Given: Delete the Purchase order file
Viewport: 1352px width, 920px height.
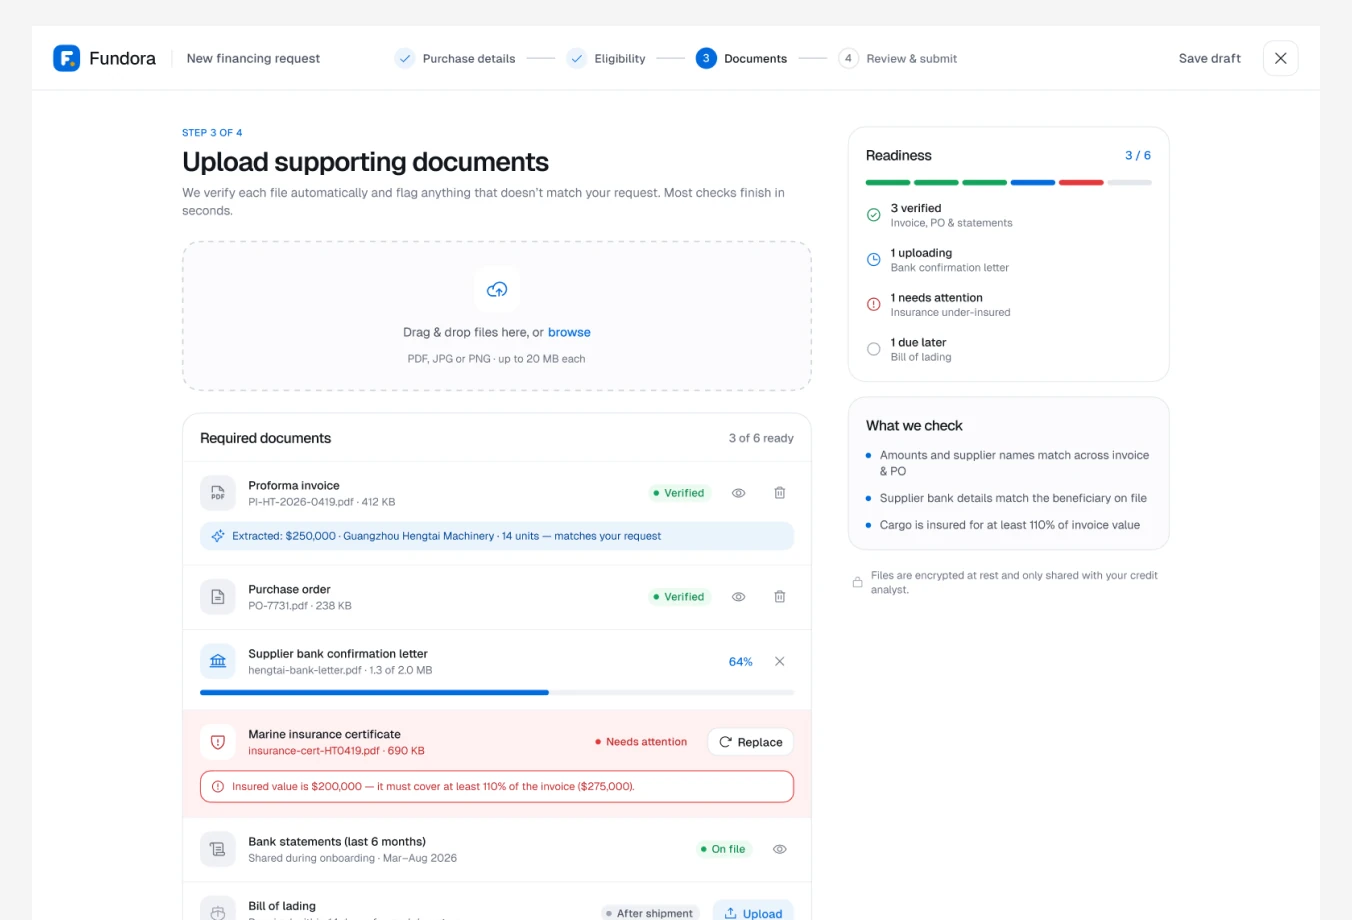Looking at the screenshot, I should (x=780, y=597).
